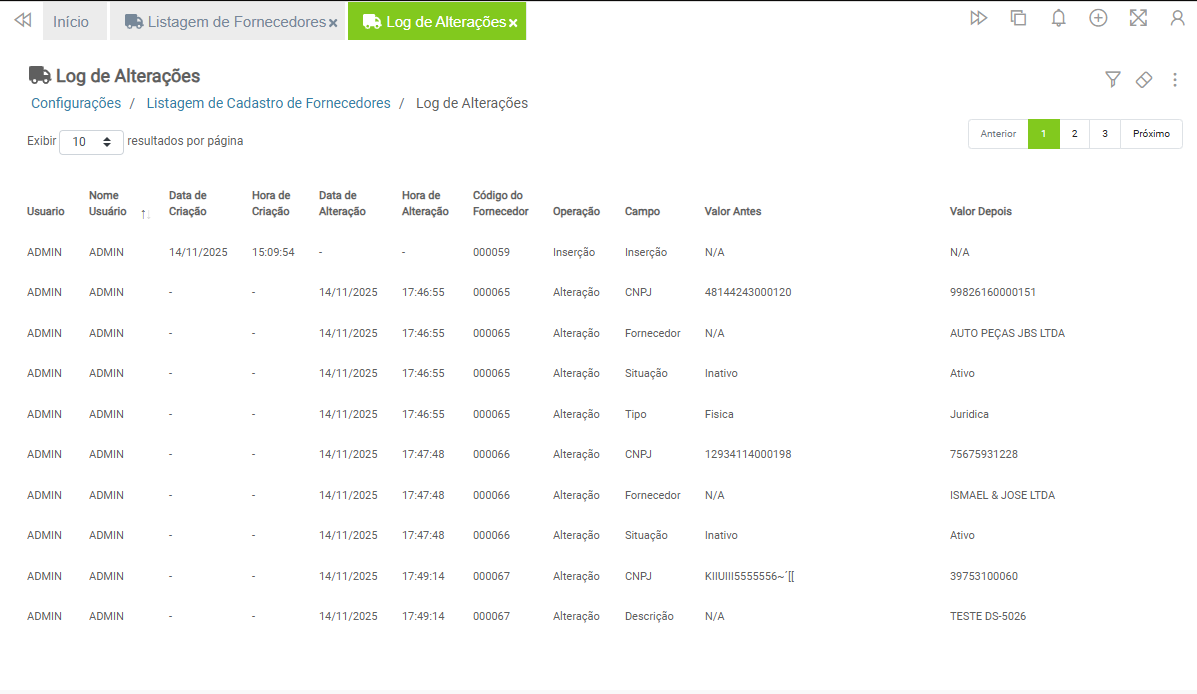Viewport: 1197px width, 694px height.
Task: Switch to Listagem de Fornecedores tab
Action: (x=225, y=22)
